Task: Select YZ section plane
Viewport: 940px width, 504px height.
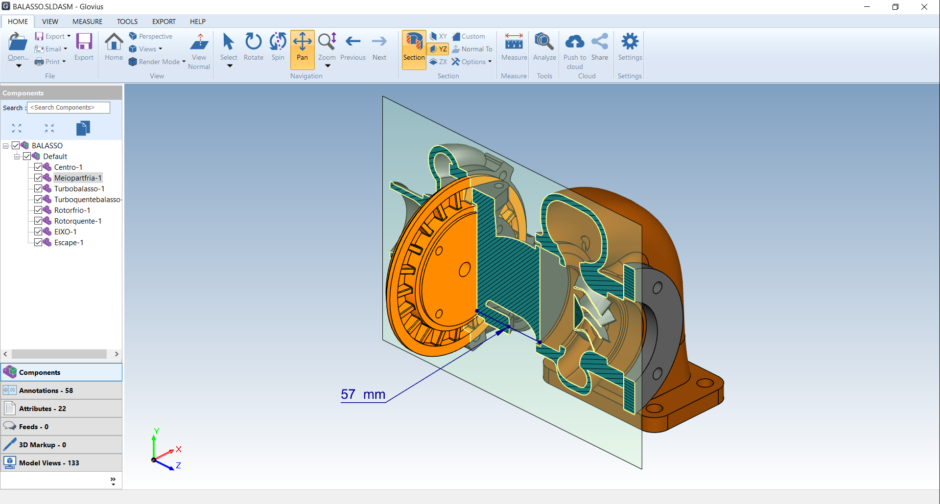Action: (x=439, y=49)
